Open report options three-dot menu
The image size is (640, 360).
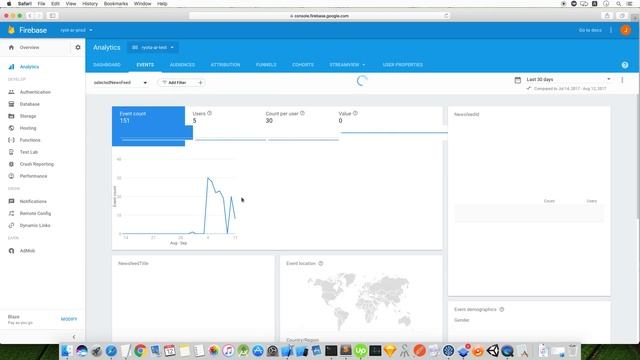tap(622, 80)
